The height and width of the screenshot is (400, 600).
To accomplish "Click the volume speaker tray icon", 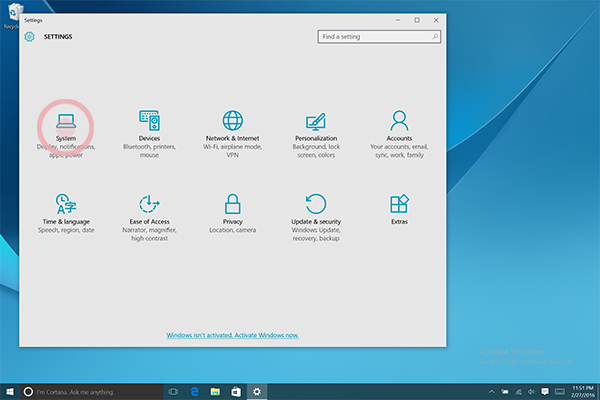I will coord(531,392).
